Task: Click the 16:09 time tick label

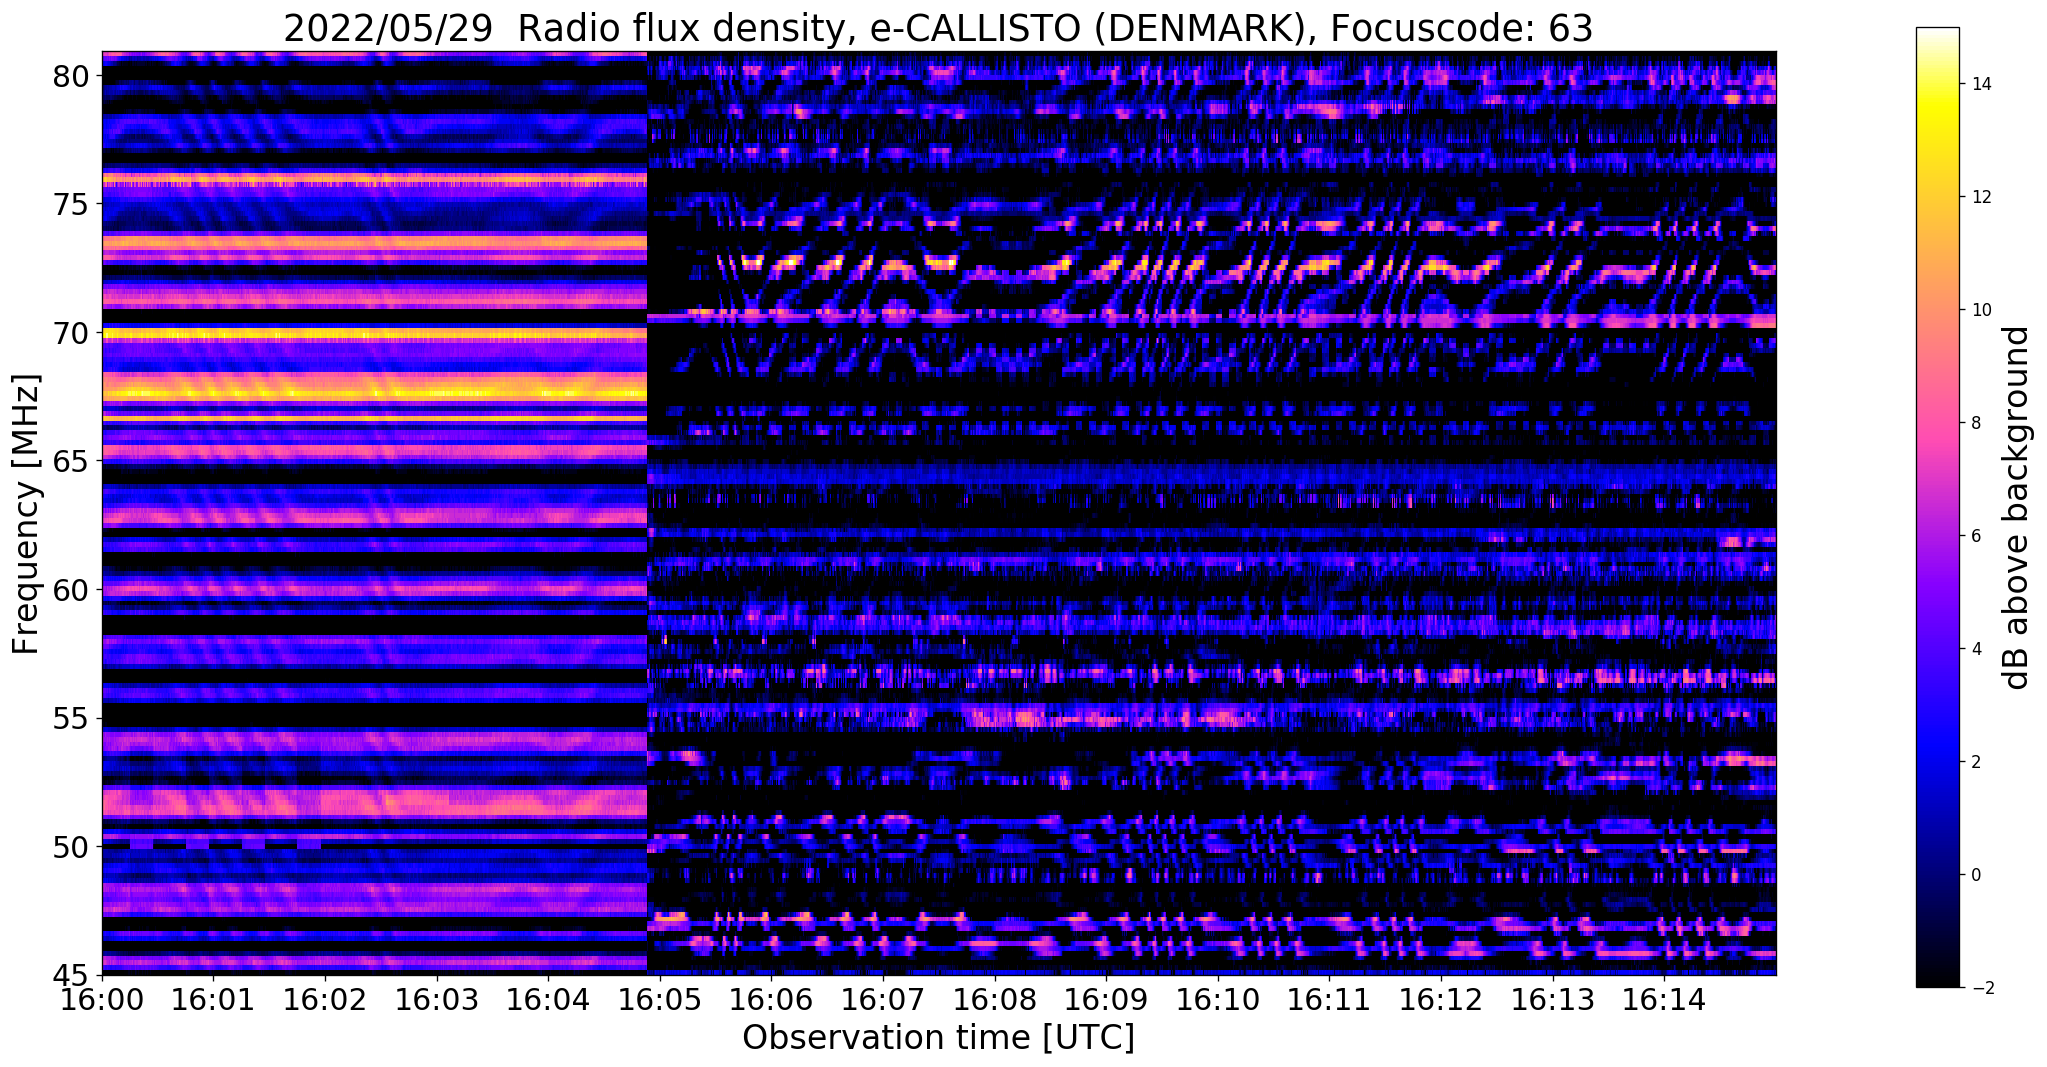Action: [x=1106, y=998]
